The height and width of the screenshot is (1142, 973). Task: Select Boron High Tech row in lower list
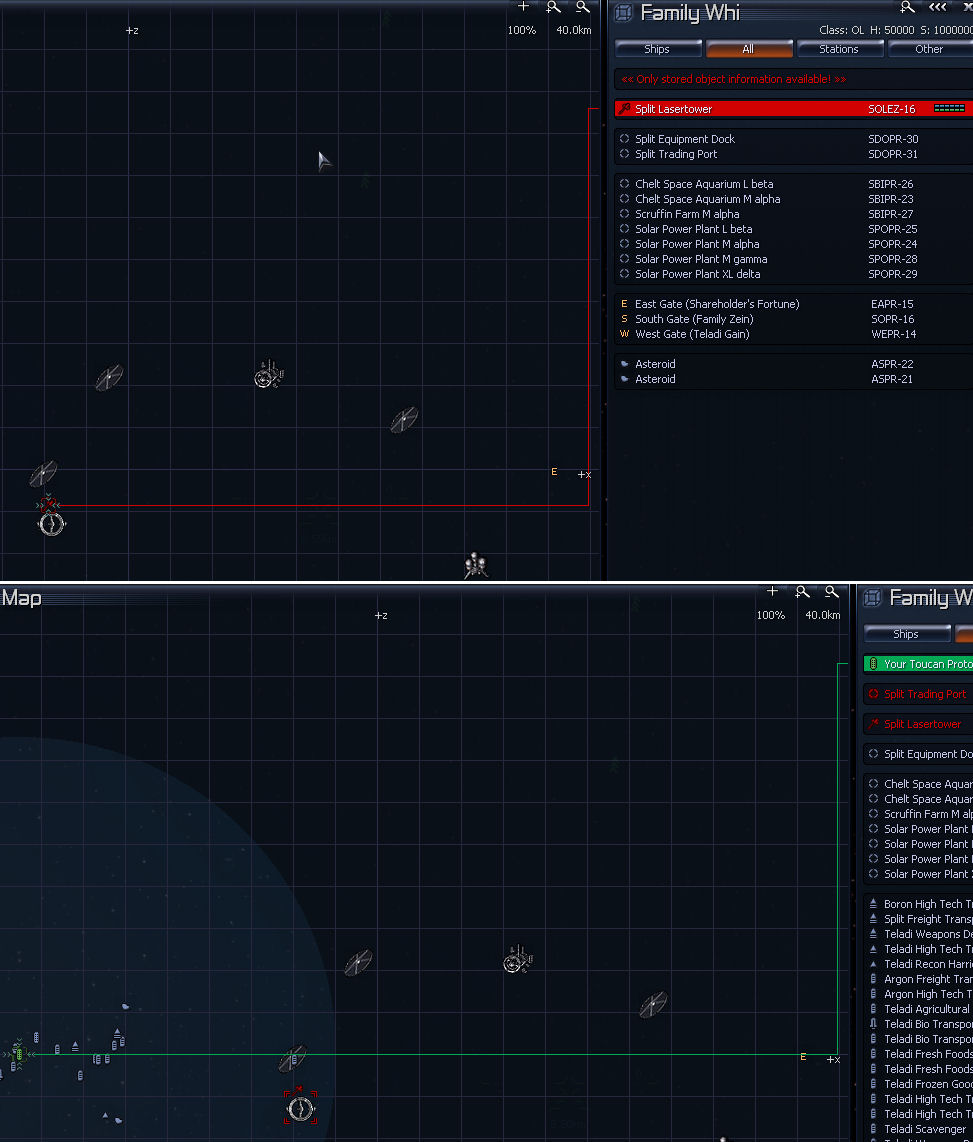(918, 904)
